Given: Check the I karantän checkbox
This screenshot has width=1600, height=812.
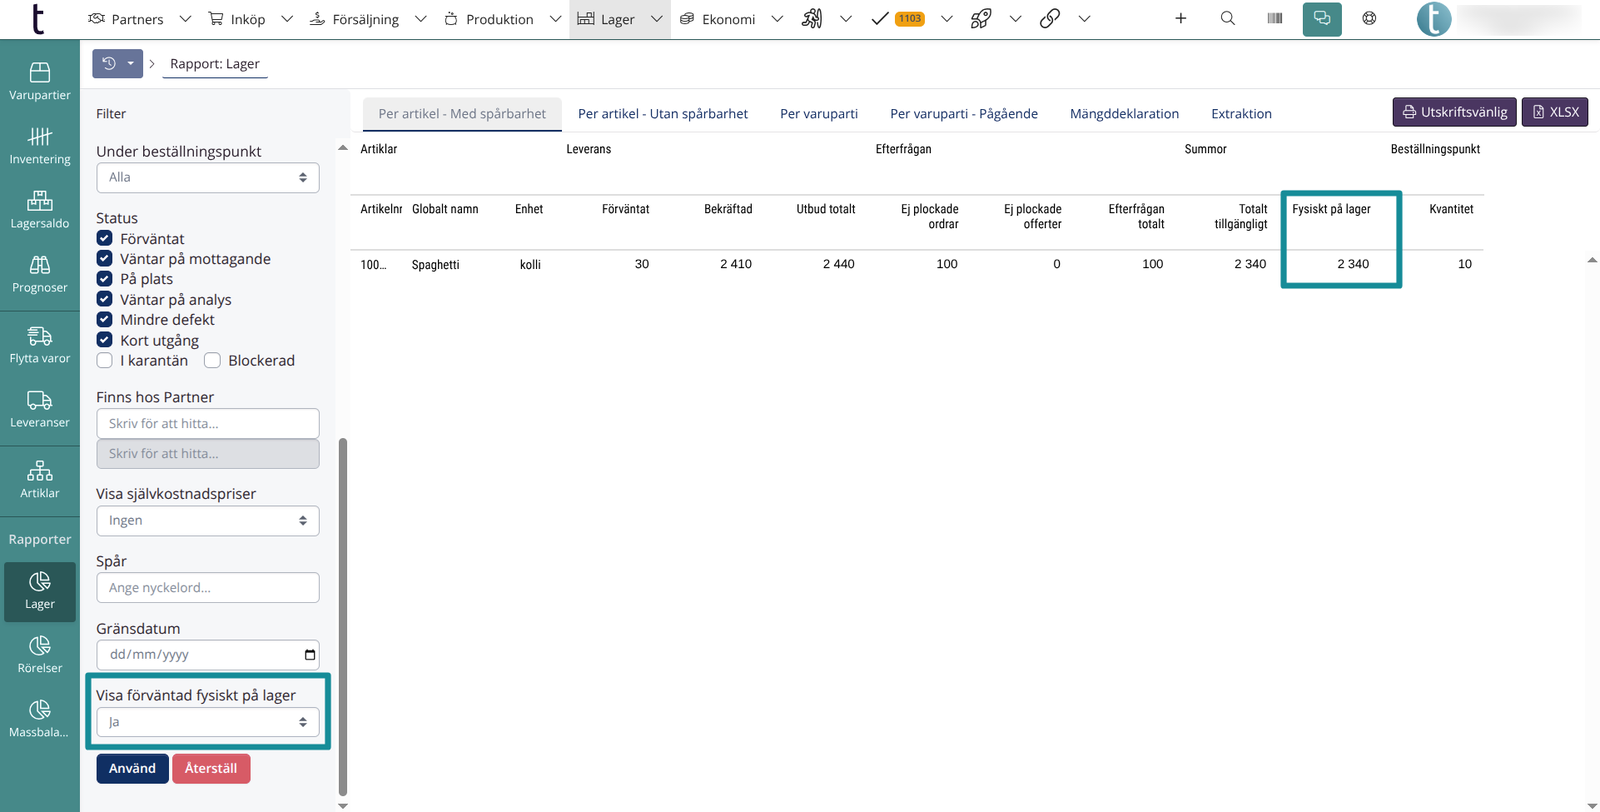Looking at the screenshot, I should point(105,361).
